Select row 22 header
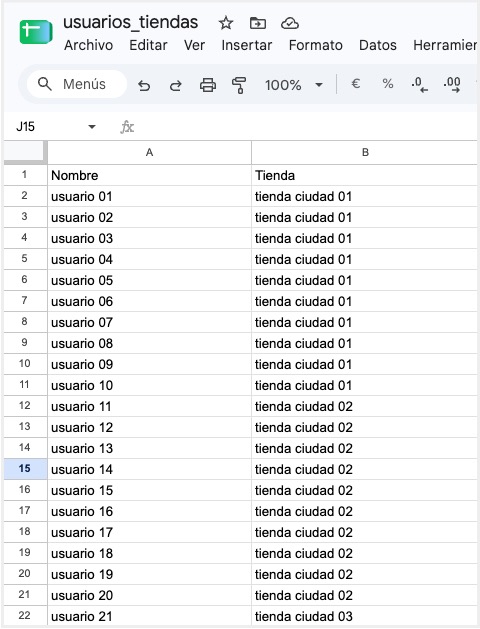The image size is (480, 629). [25, 616]
